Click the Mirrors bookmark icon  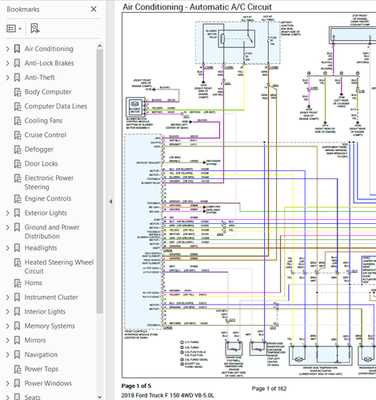17,340
